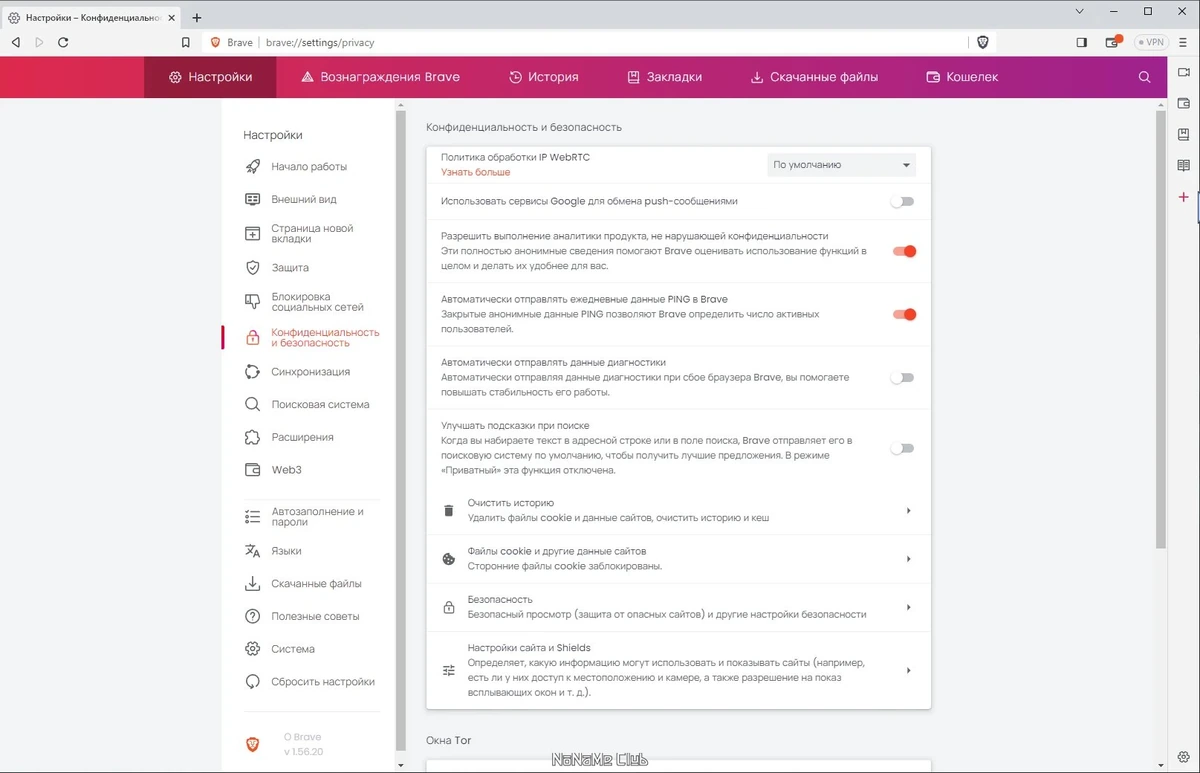Enable automatic diagnostic data sending switch
The image size is (1200, 773).
coord(903,378)
